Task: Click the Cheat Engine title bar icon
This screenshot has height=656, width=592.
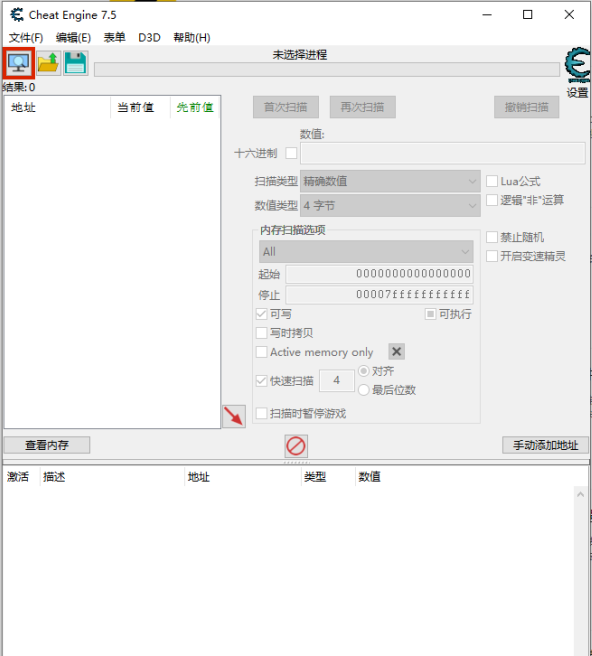Action: pyautogui.click(x=17, y=15)
